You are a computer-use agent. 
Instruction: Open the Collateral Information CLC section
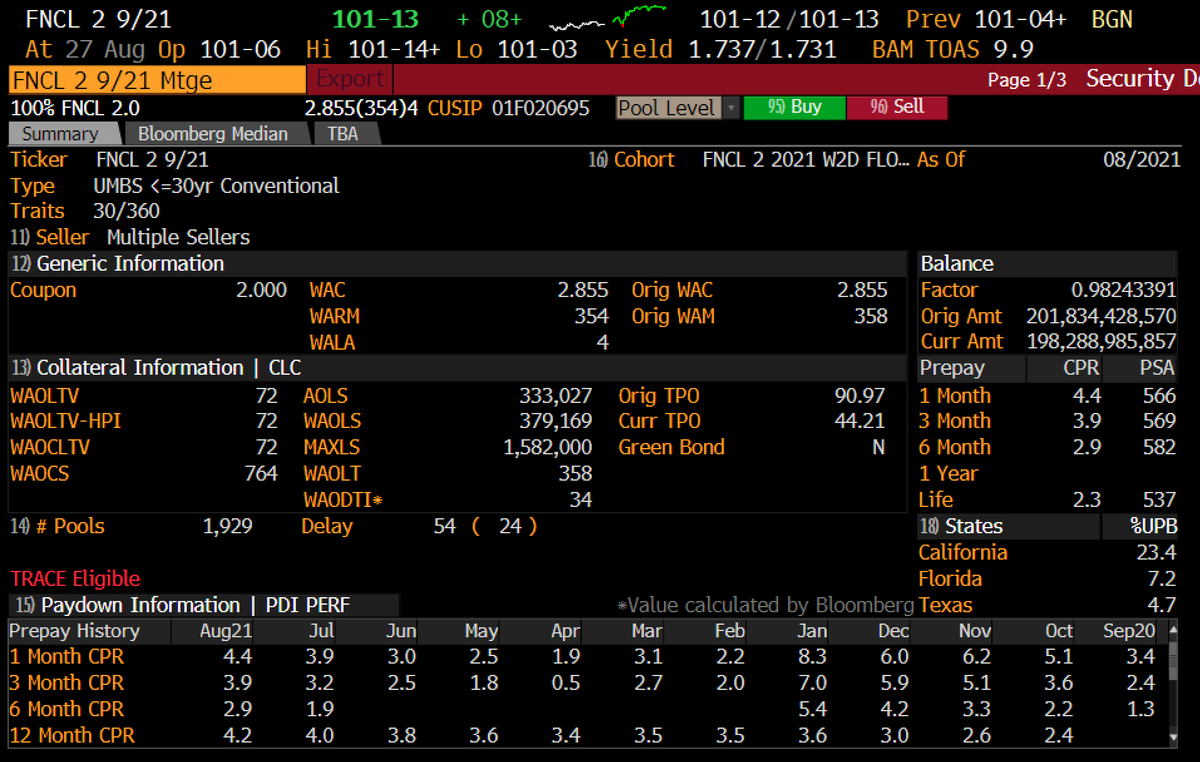[x=156, y=368]
